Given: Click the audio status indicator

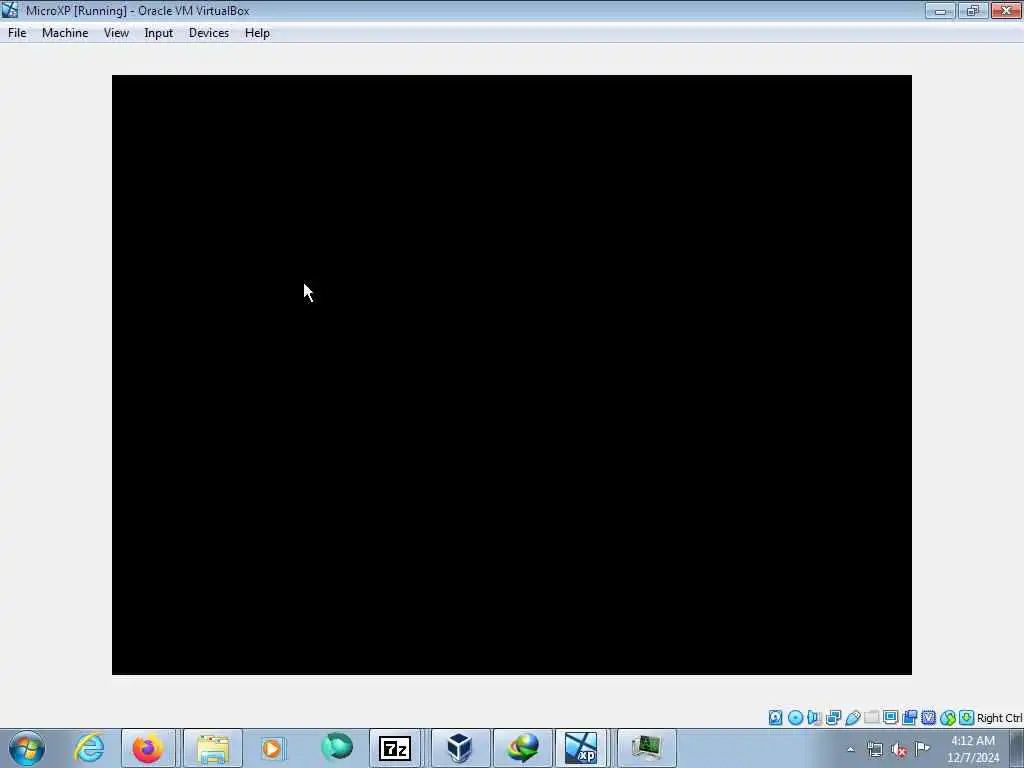Looking at the screenshot, I should pos(814,718).
